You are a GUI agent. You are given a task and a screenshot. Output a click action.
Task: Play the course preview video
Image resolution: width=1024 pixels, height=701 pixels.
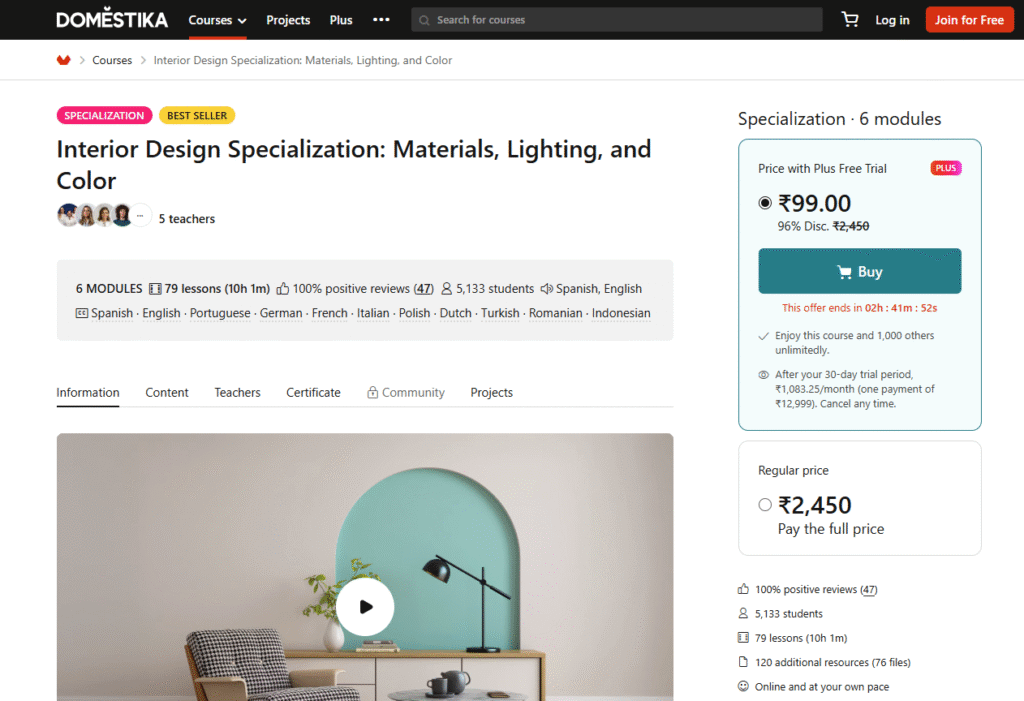click(x=365, y=606)
